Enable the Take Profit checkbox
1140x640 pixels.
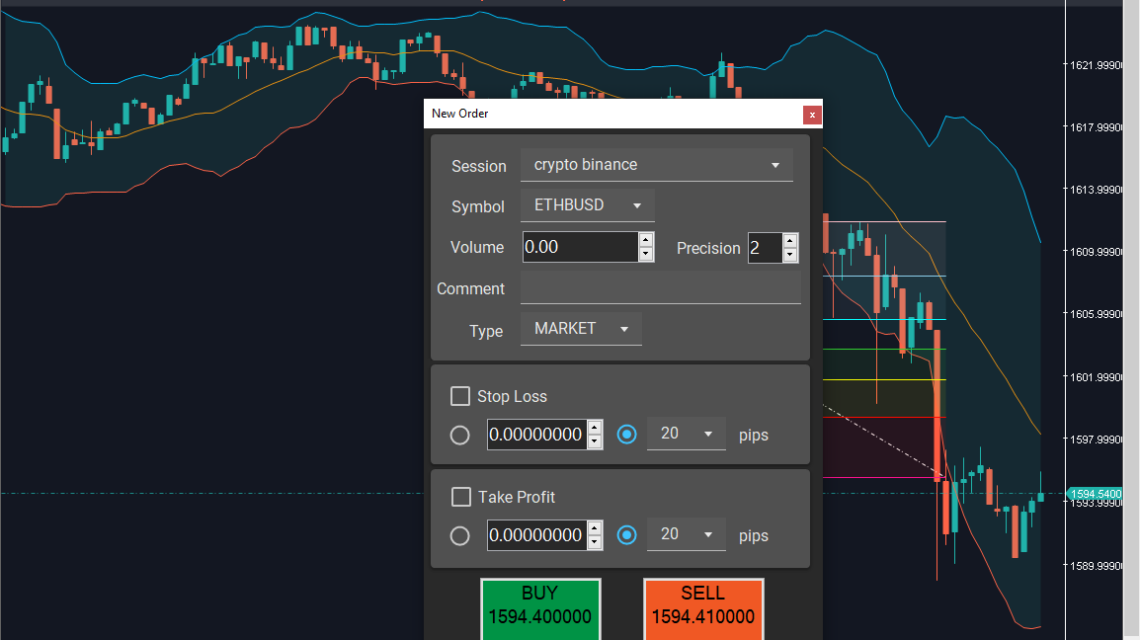tap(461, 497)
